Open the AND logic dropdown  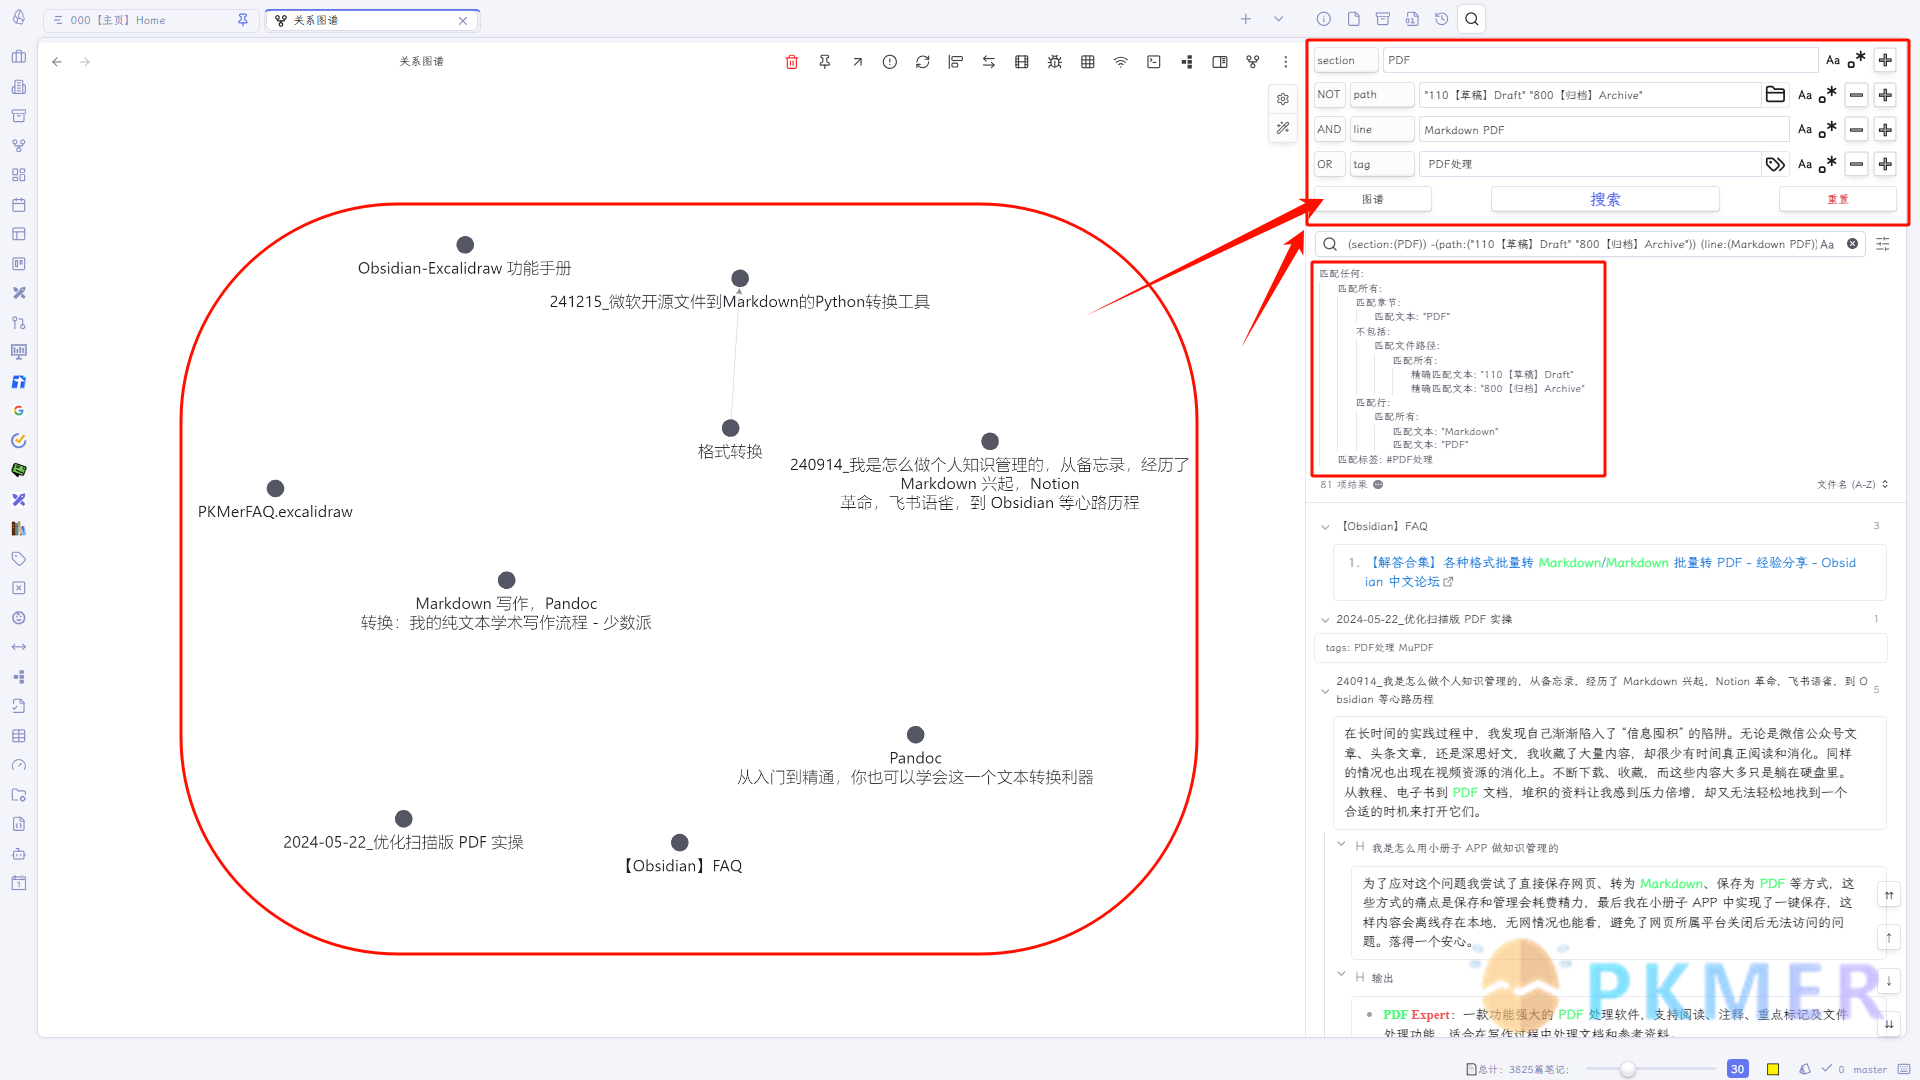[1329, 130]
